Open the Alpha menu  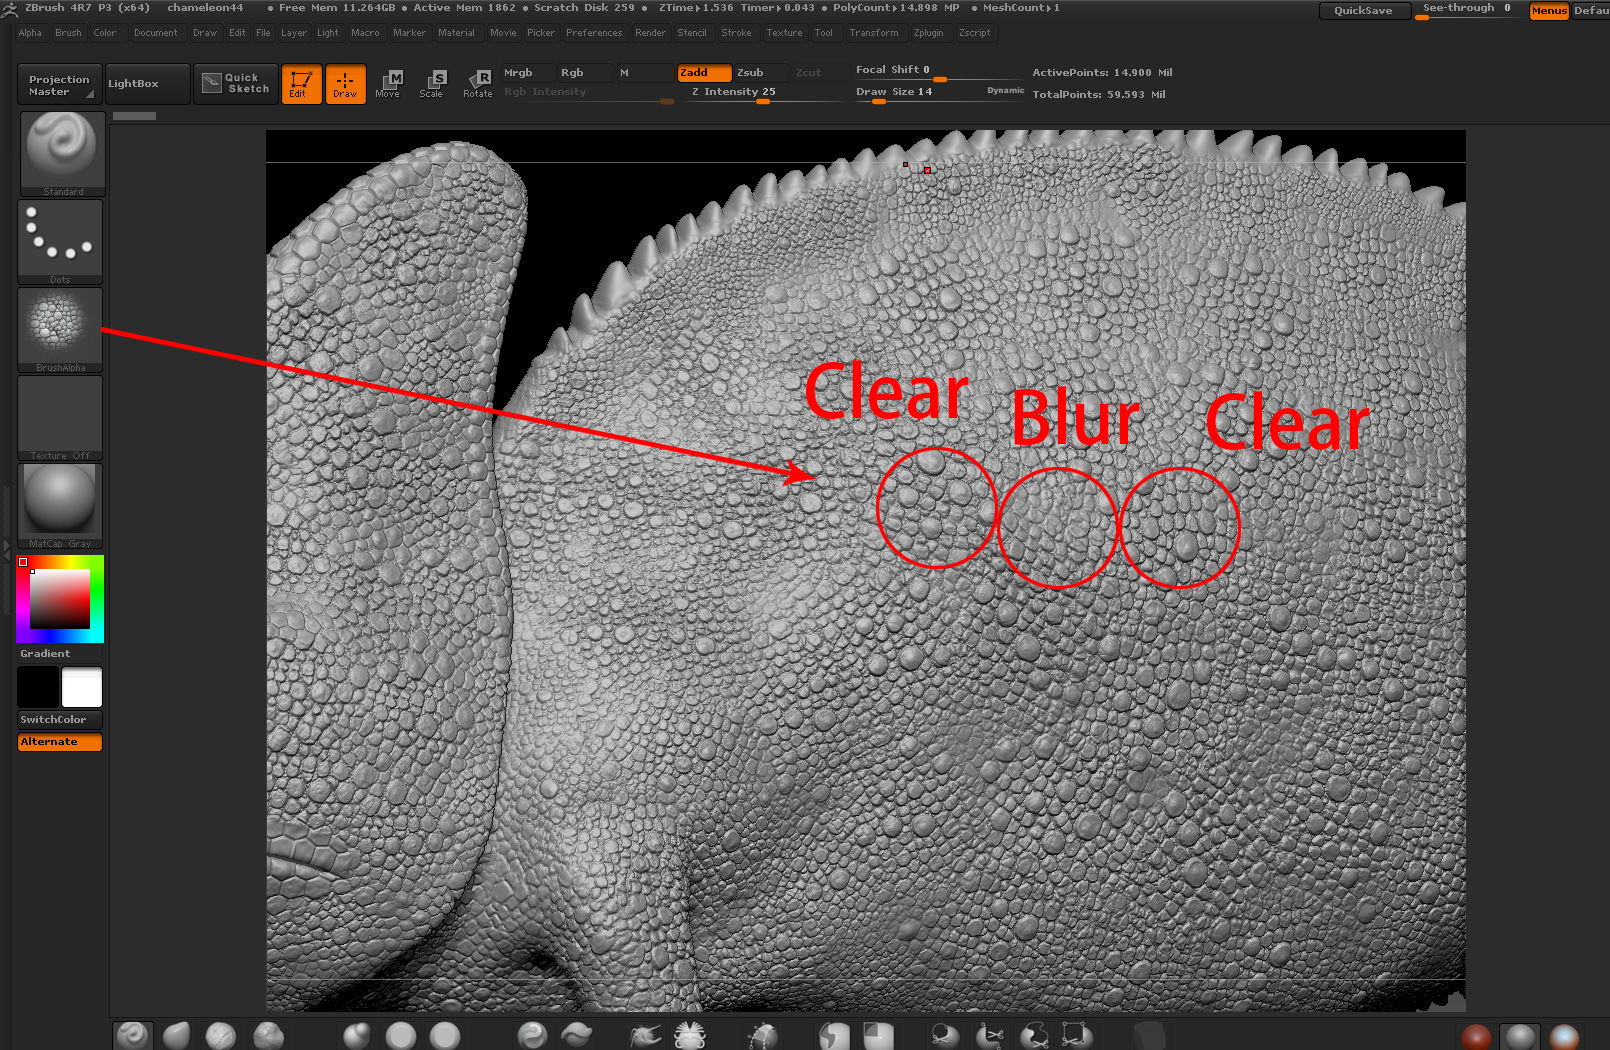[30, 33]
